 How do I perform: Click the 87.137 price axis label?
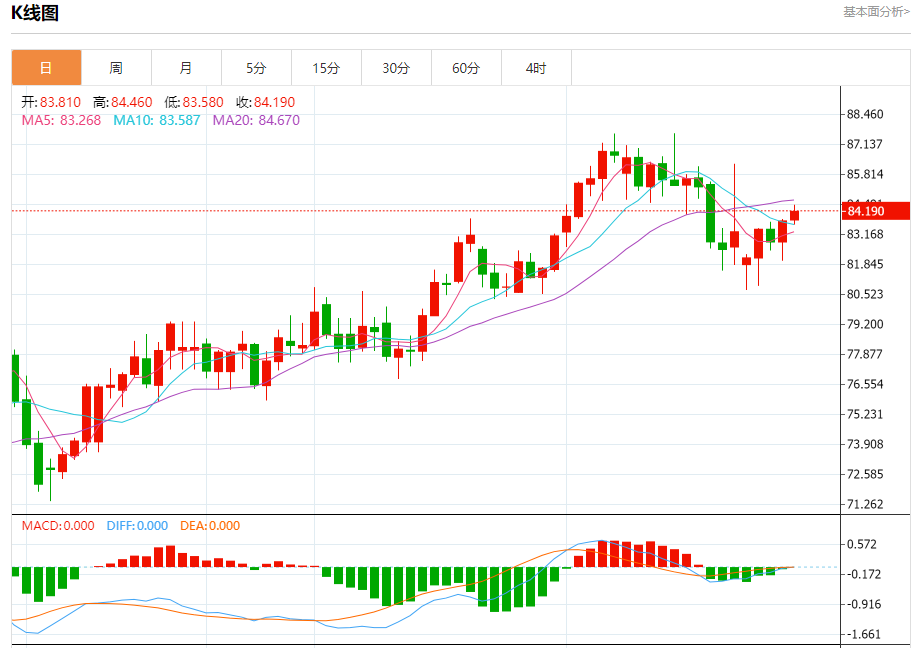[865, 144]
